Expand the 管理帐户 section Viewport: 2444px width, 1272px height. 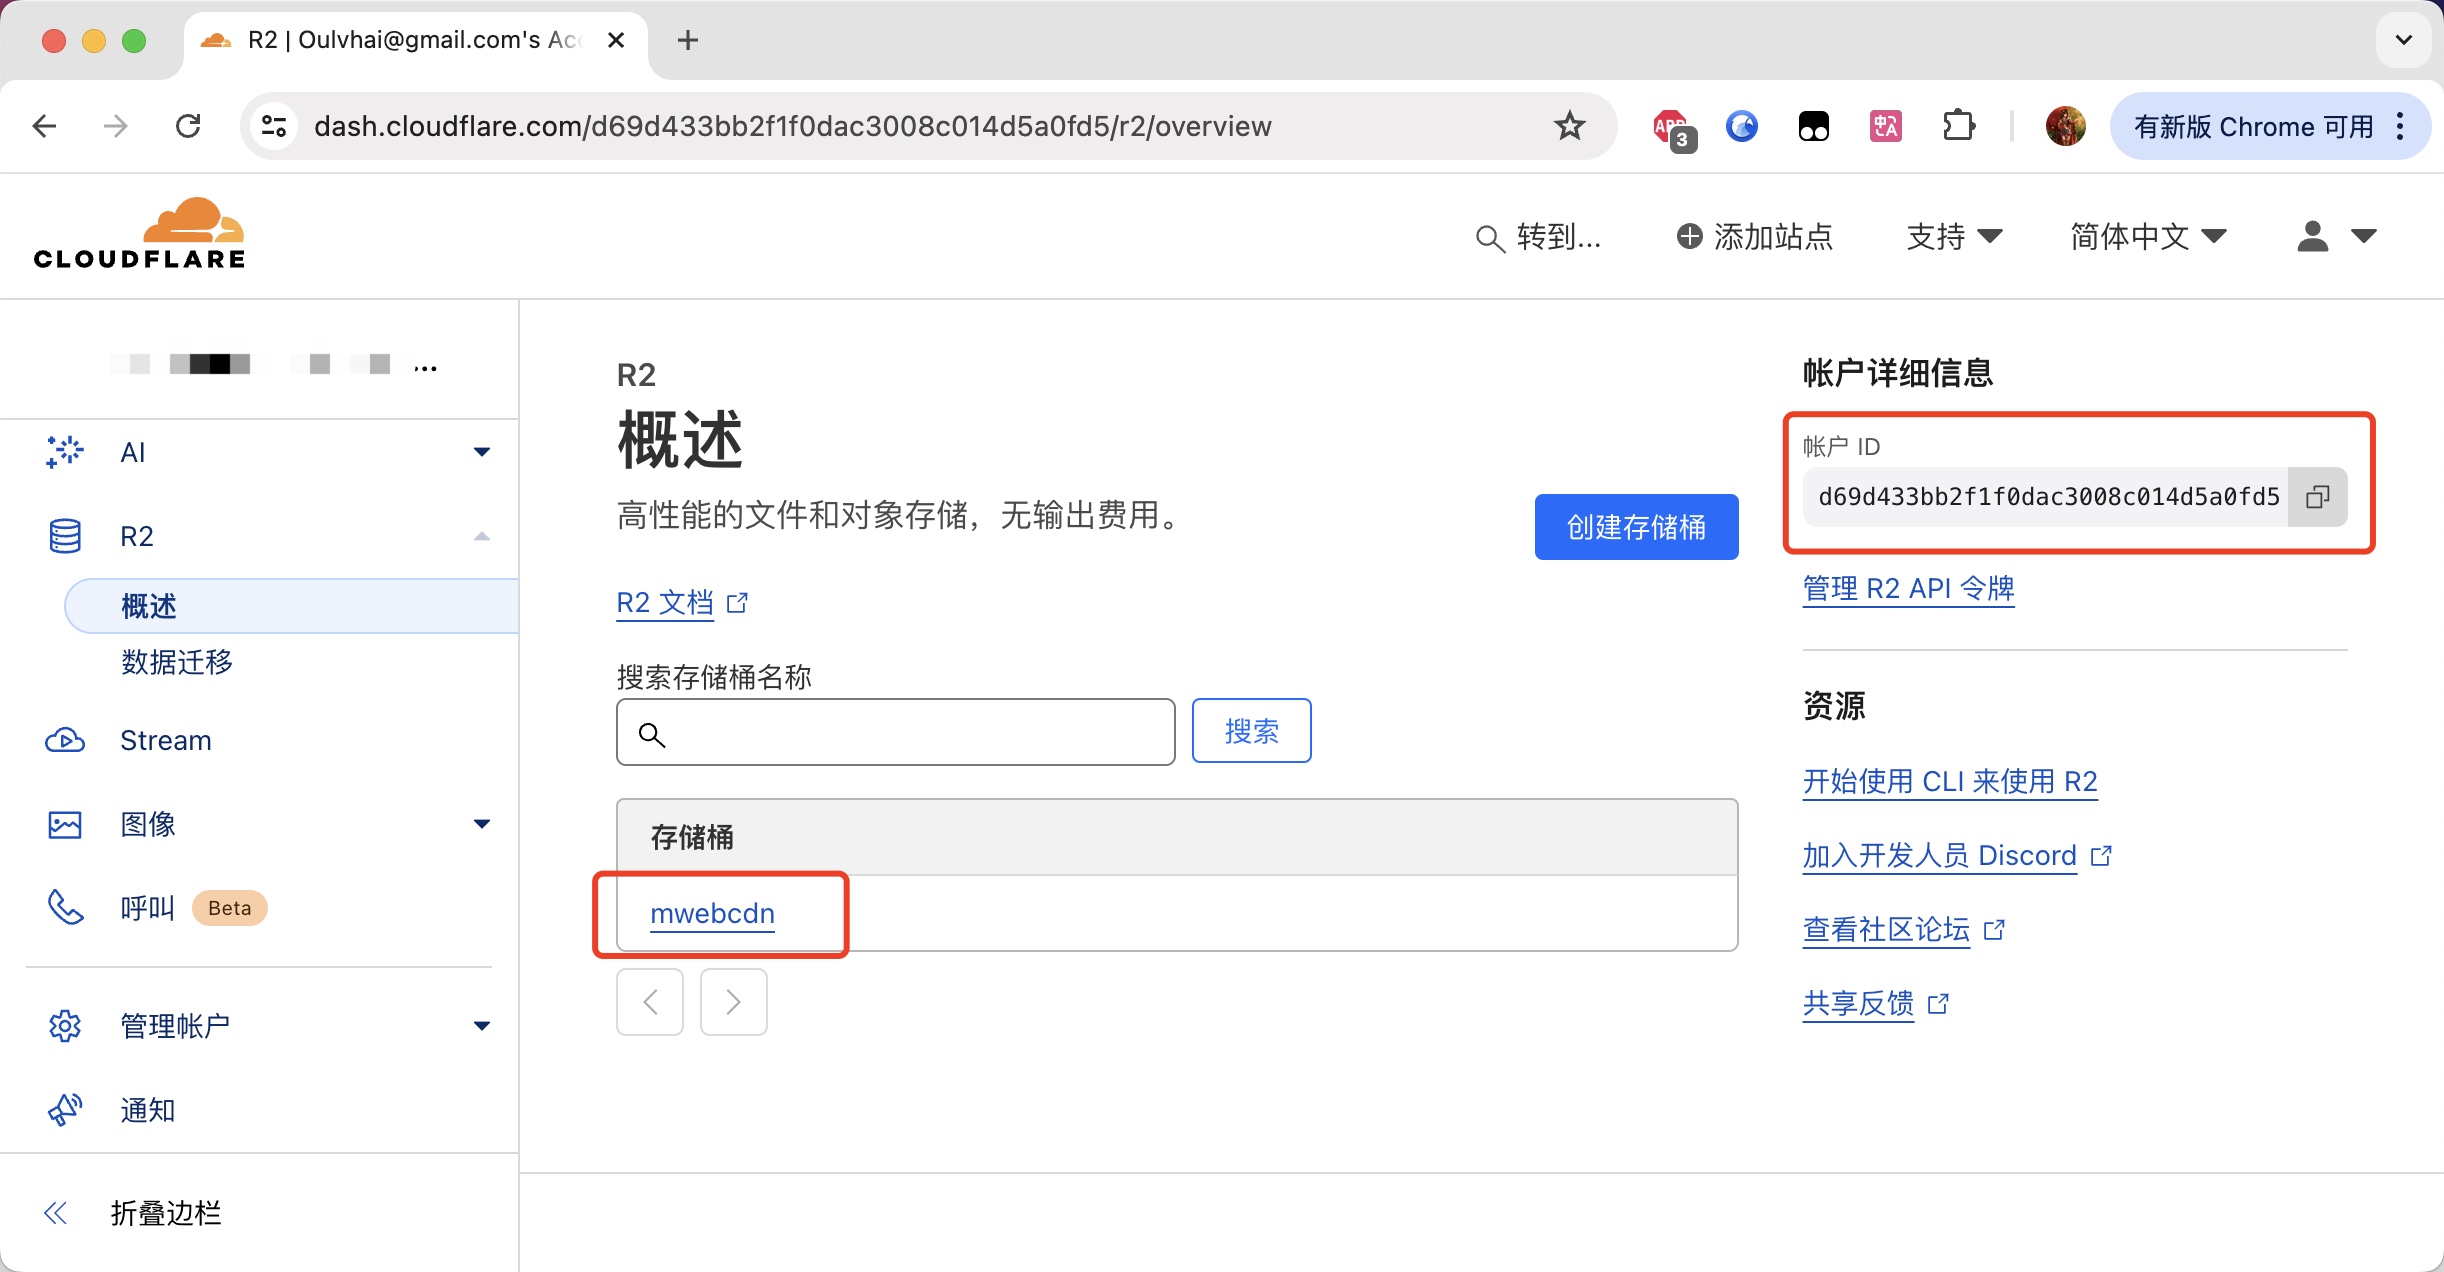click(x=481, y=1025)
